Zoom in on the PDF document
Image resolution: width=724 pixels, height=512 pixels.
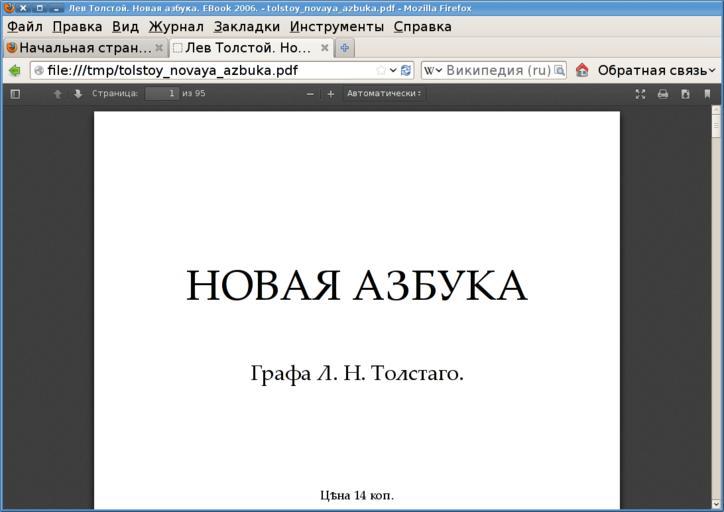coord(331,94)
